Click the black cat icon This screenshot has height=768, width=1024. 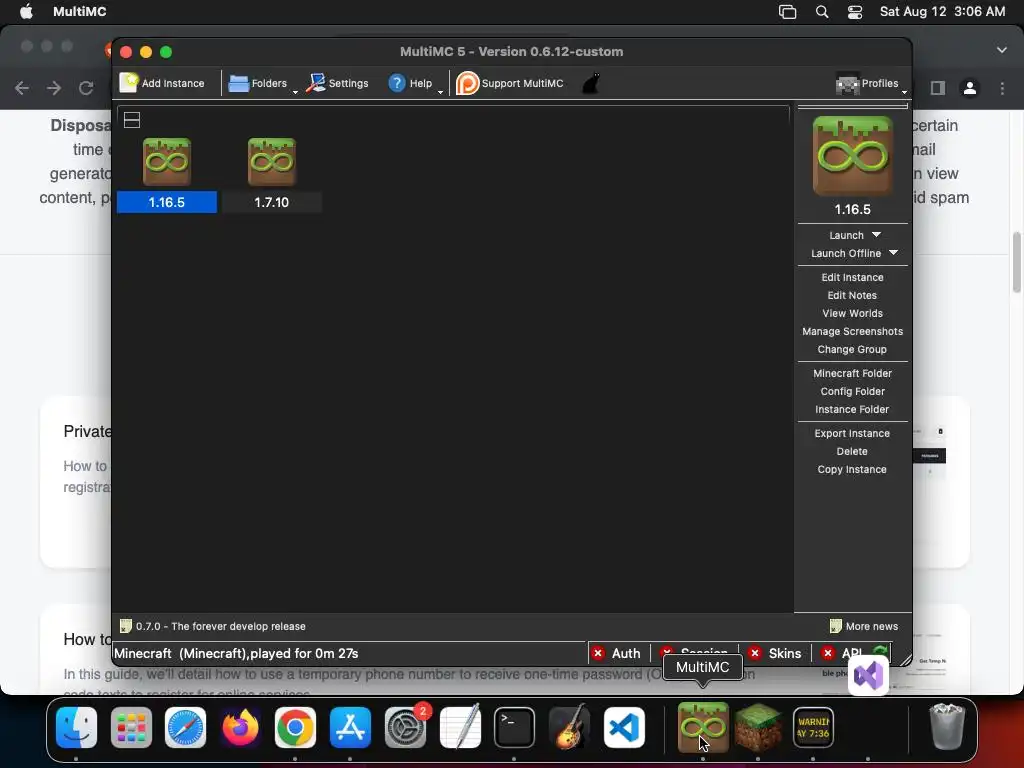pyautogui.click(x=590, y=83)
